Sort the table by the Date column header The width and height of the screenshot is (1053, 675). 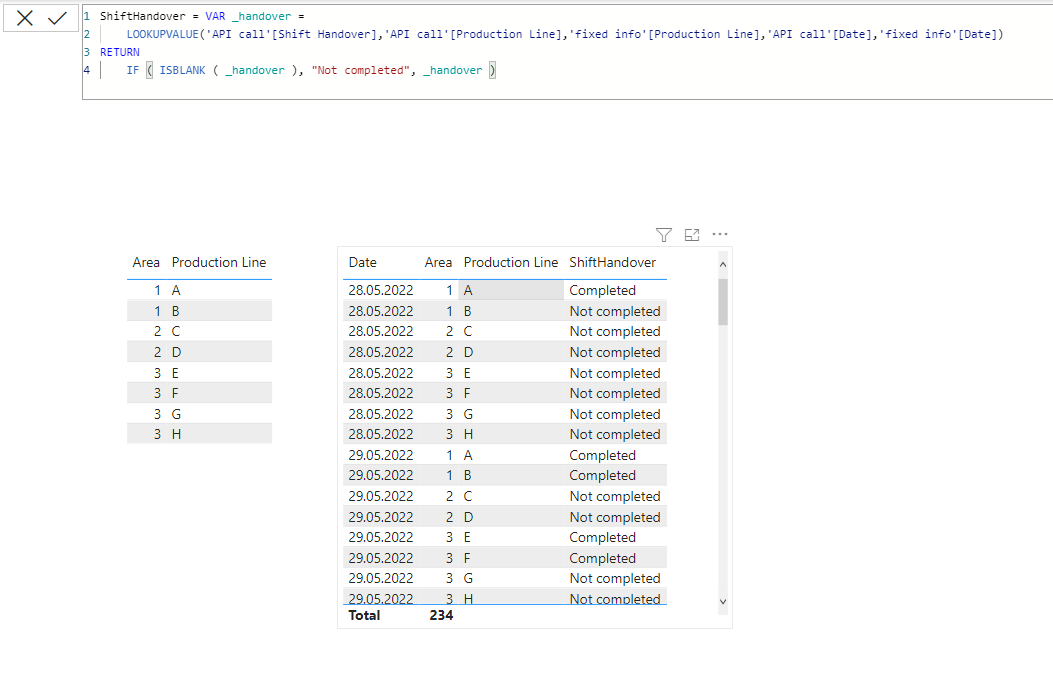362,262
